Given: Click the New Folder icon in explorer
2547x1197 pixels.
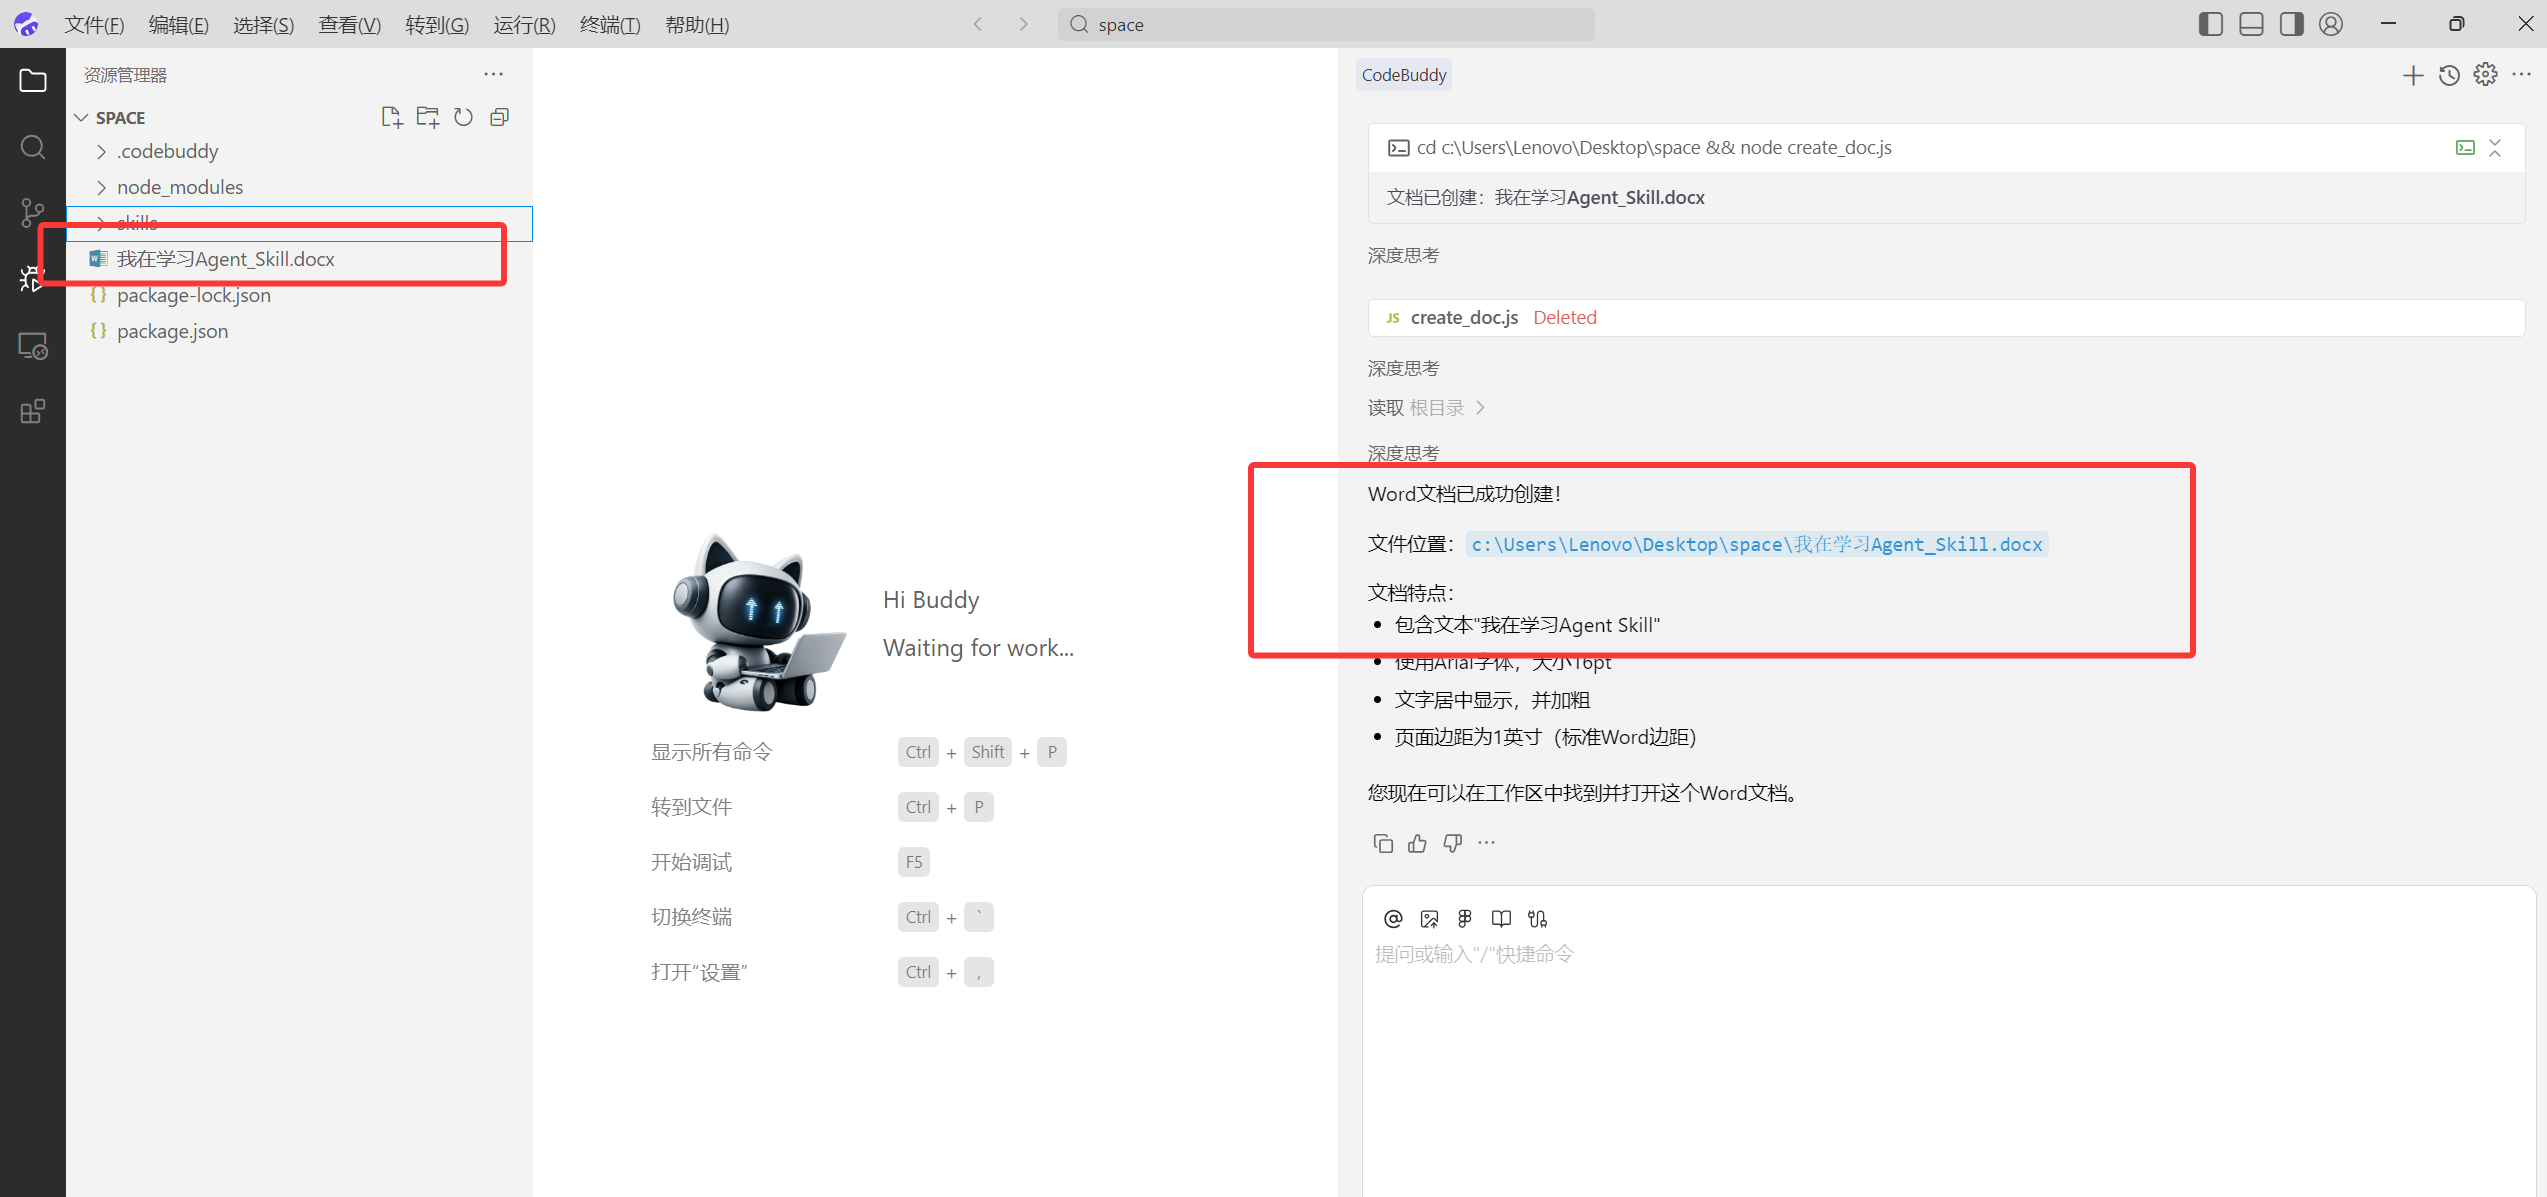Looking at the screenshot, I should [428, 117].
